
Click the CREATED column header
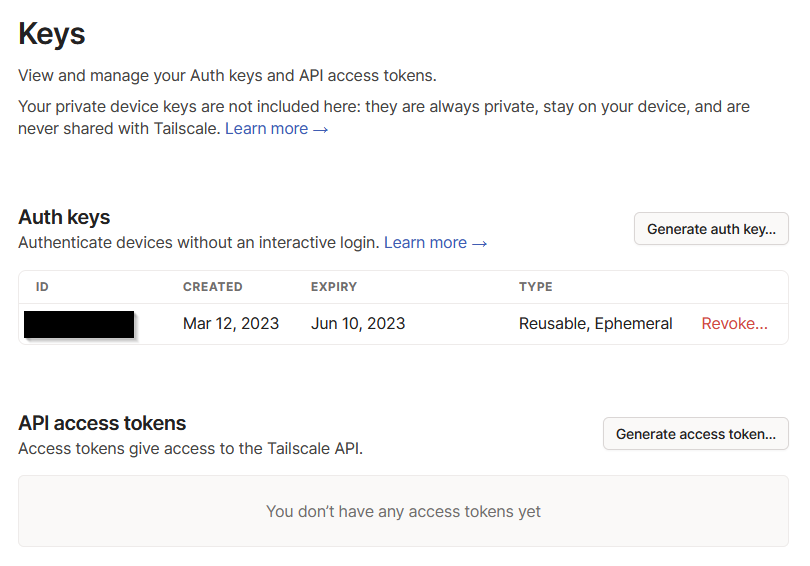click(212, 287)
